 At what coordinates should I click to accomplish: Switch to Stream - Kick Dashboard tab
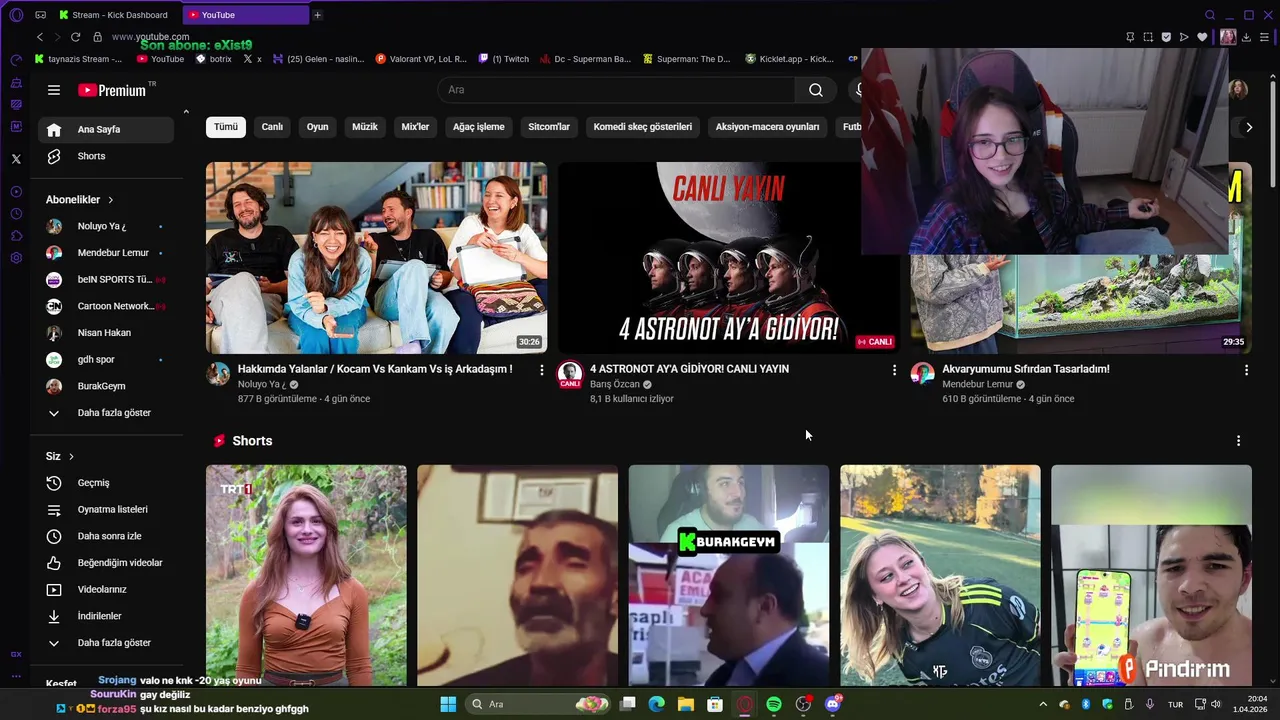point(115,15)
